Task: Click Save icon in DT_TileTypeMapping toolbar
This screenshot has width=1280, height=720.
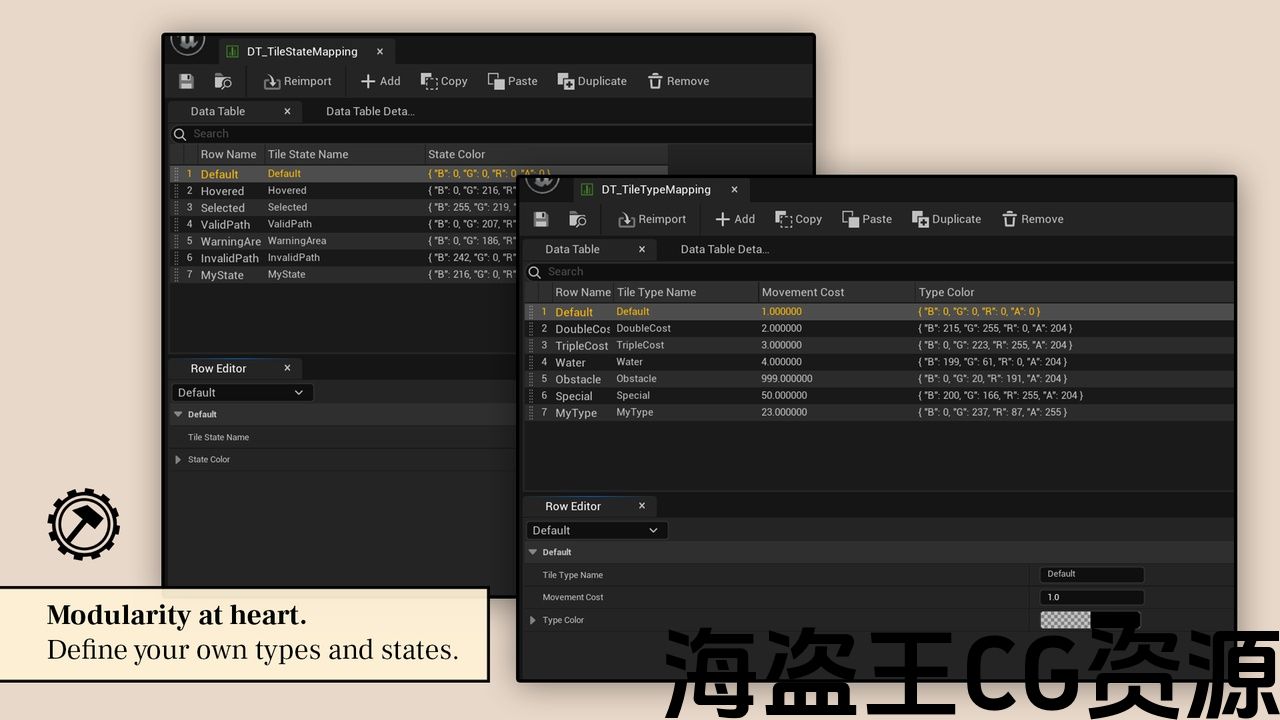Action: (x=541, y=219)
